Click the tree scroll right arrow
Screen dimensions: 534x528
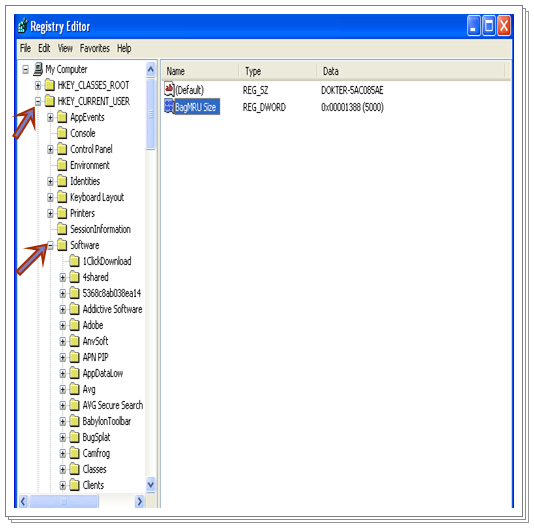point(140,501)
